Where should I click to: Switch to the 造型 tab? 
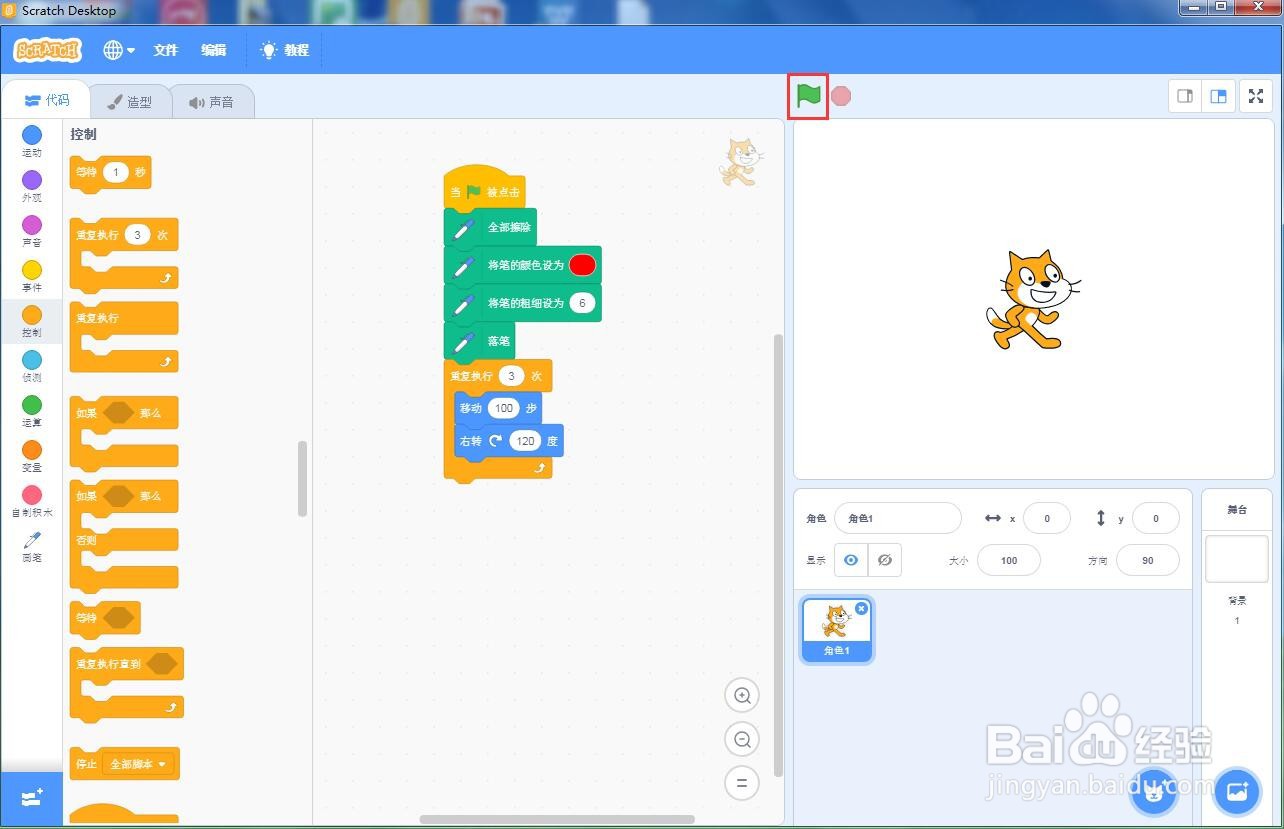coord(131,100)
